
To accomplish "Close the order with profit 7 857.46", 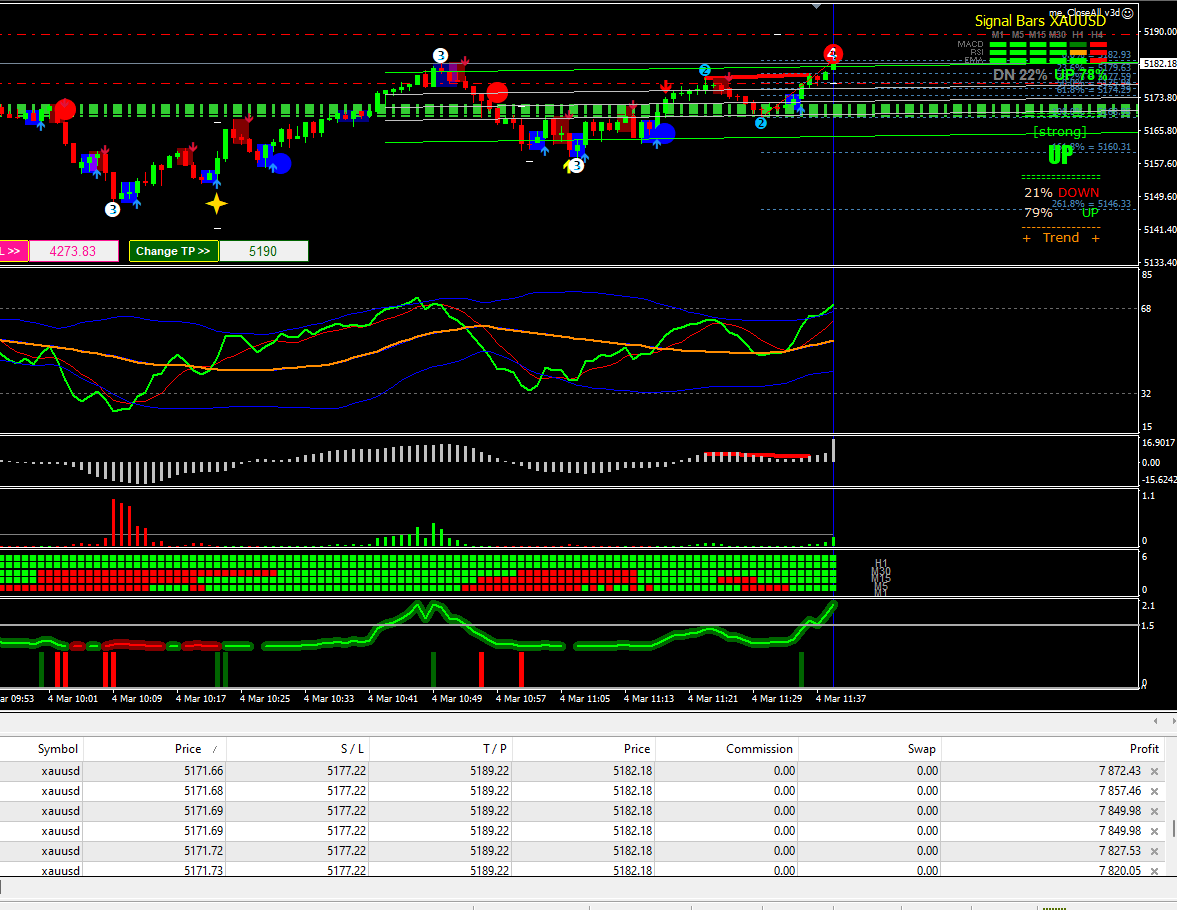I will (x=1154, y=791).
